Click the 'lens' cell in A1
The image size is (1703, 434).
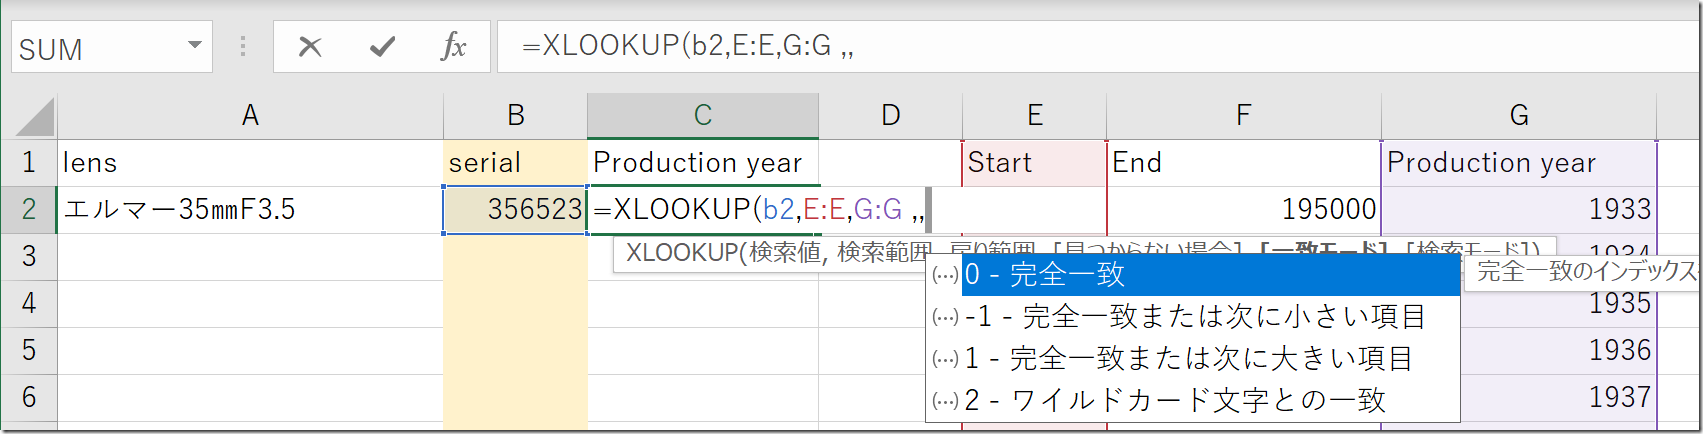coord(250,163)
